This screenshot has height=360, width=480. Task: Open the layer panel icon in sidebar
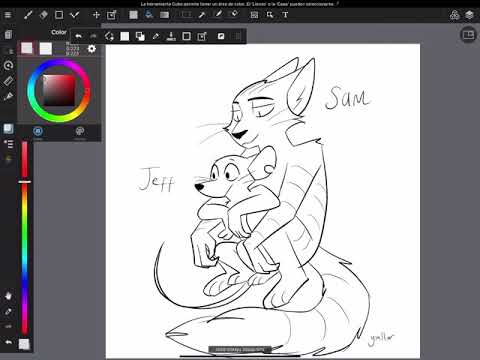coord(8,129)
